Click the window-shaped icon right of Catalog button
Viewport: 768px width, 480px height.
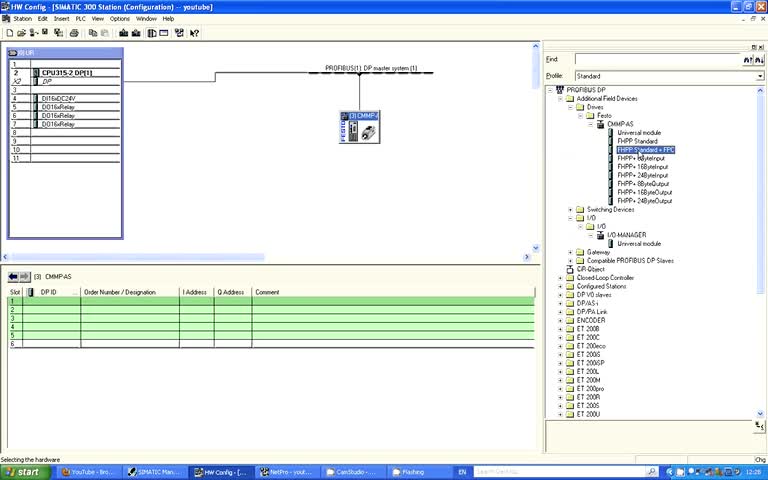click(164, 33)
